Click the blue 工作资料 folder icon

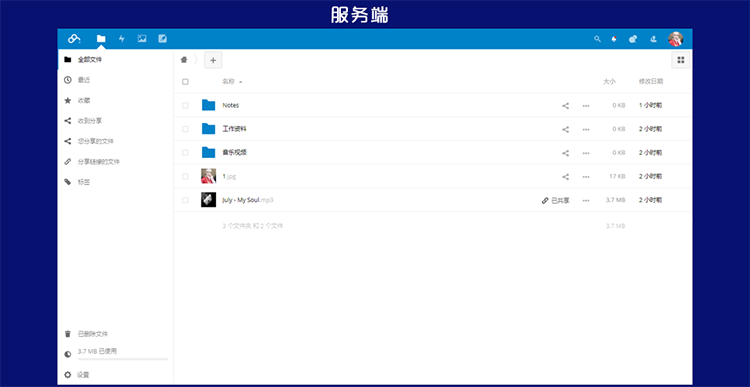pos(209,129)
